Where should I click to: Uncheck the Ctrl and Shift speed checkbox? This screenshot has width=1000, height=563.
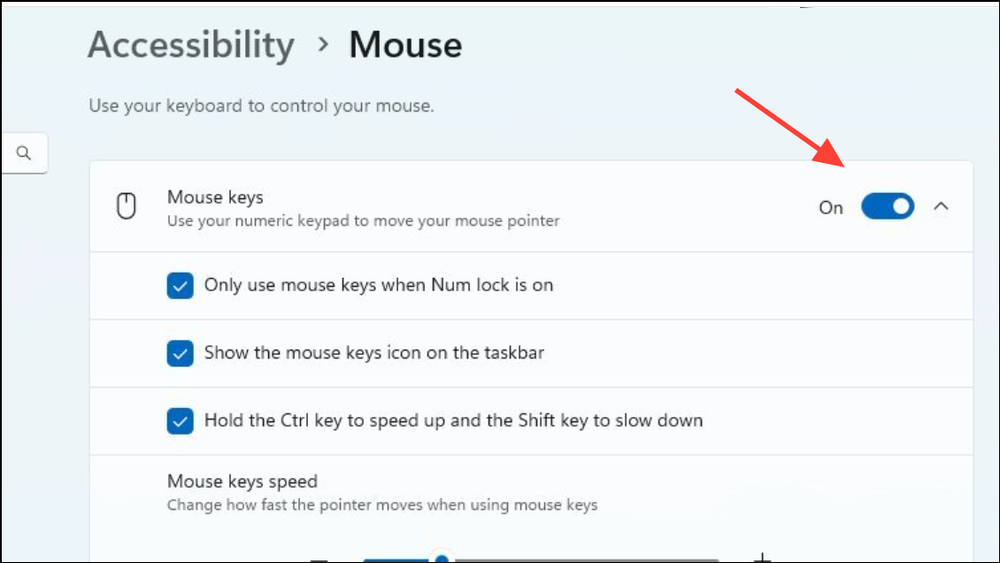(x=180, y=421)
